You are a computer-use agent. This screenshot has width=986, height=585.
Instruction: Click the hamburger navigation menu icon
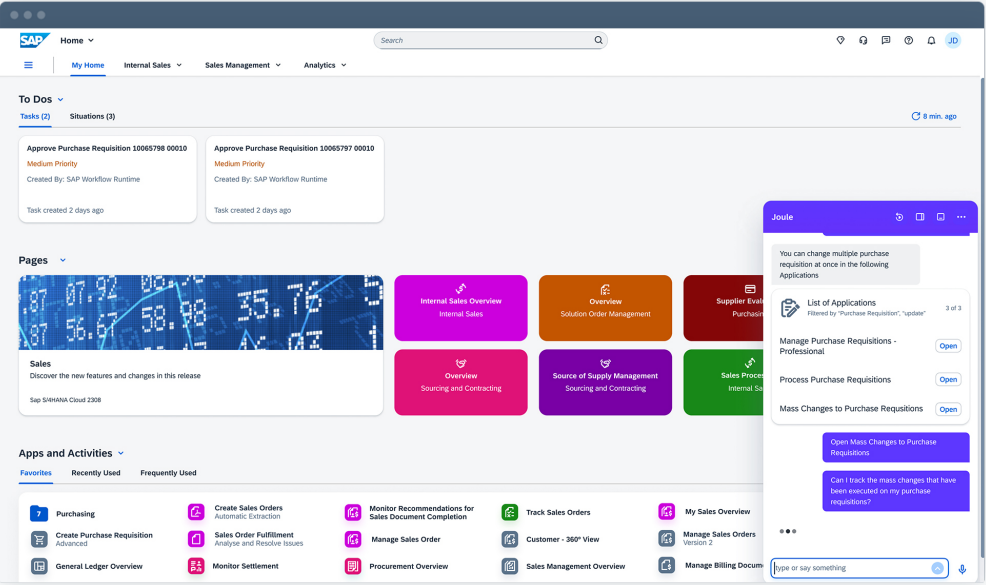pyautogui.click(x=28, y=65)
